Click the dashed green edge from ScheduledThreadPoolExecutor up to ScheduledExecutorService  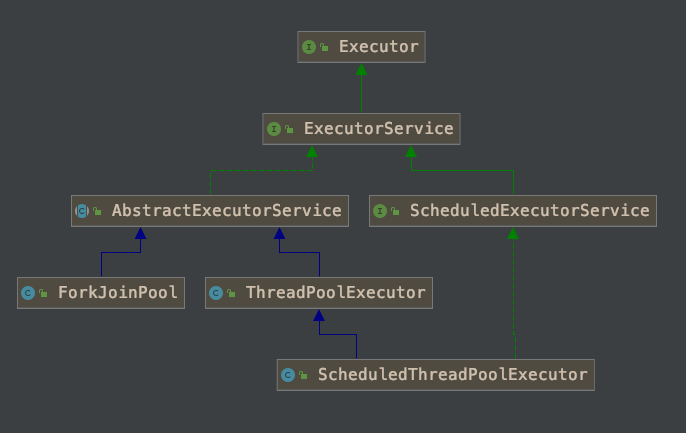[x=513, y=293]
